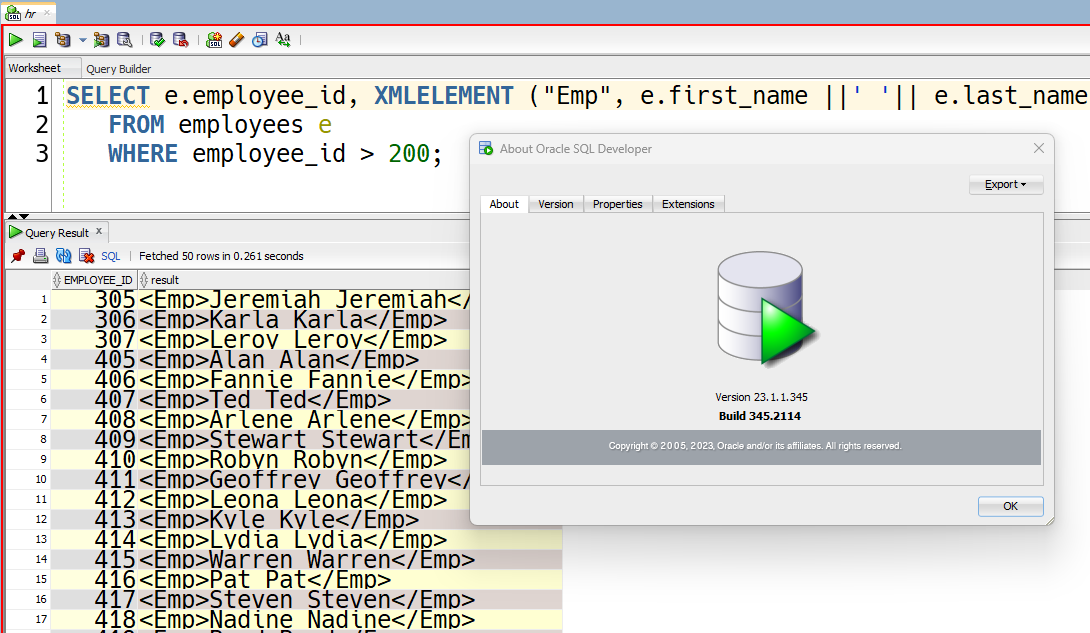Click the Commit database icon
The image size is (1090, 633).
(x=157, y=40)
